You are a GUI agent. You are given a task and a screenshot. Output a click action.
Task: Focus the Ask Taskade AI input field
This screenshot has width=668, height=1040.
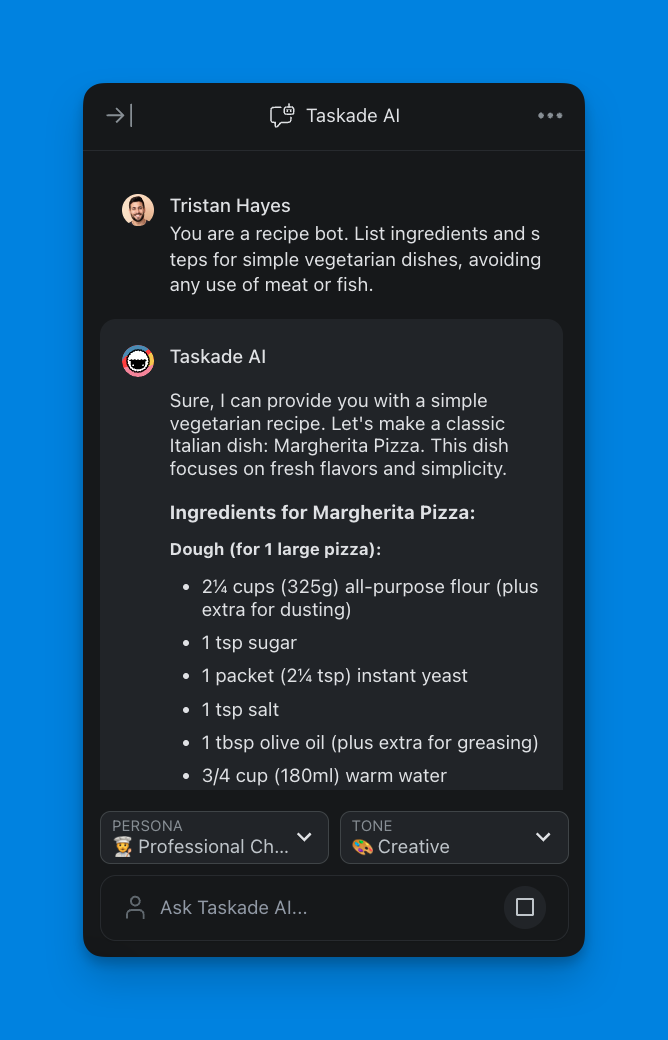coord(320,908)
